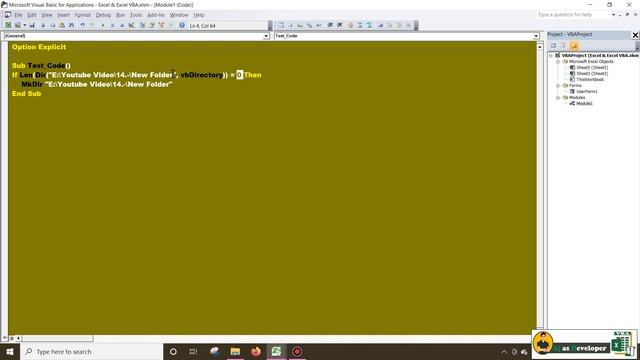The image size is (640, 360).
Task: Click View Object in Project panel
Action: (563, 46)
